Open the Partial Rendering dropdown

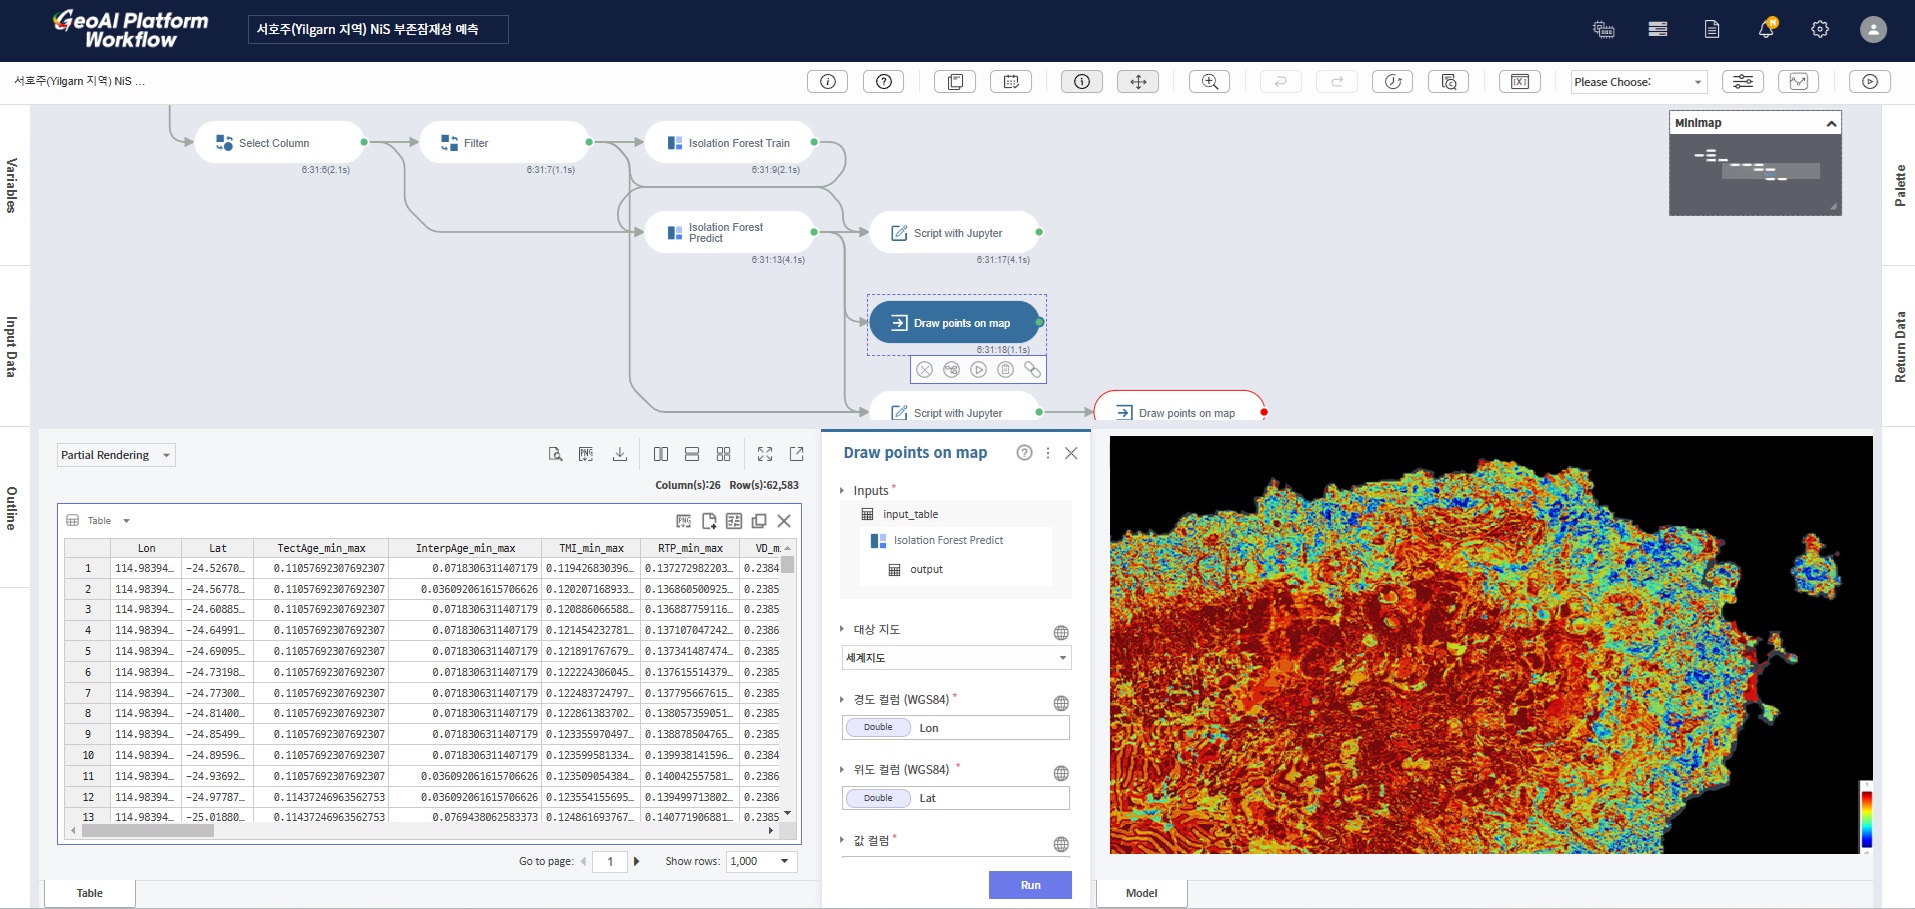pos(116,455)
